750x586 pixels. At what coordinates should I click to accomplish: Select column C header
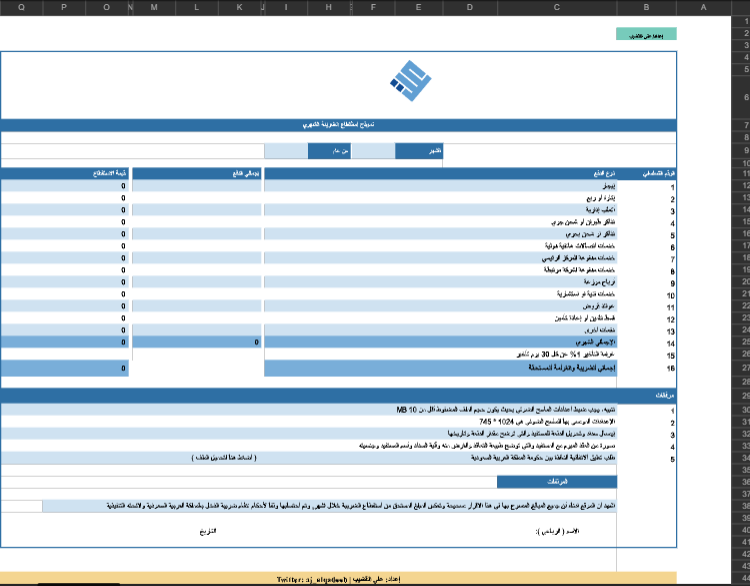tap(555, 7)
